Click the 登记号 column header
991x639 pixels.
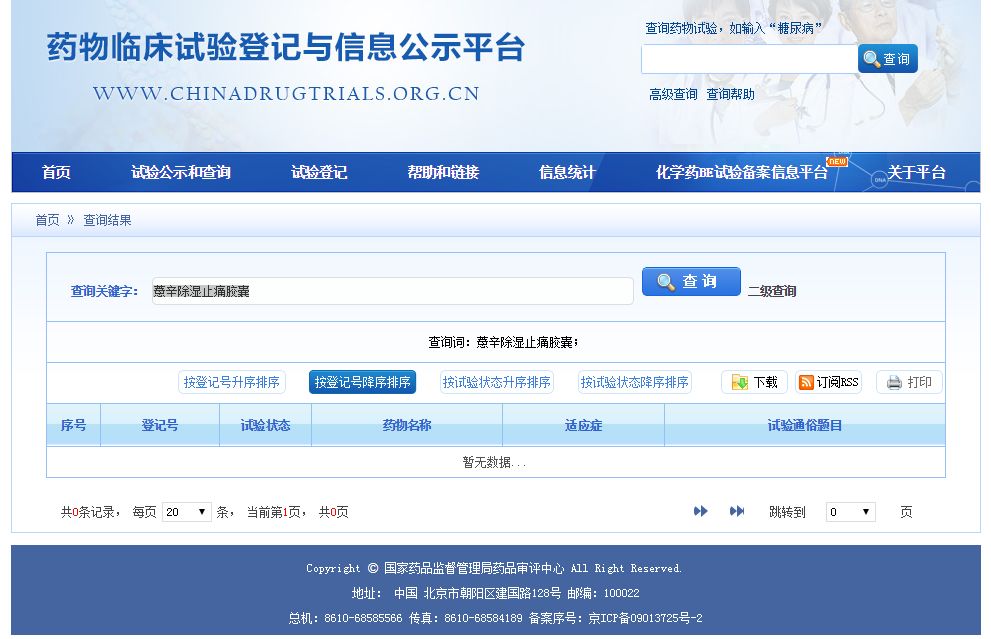point(160,425)
